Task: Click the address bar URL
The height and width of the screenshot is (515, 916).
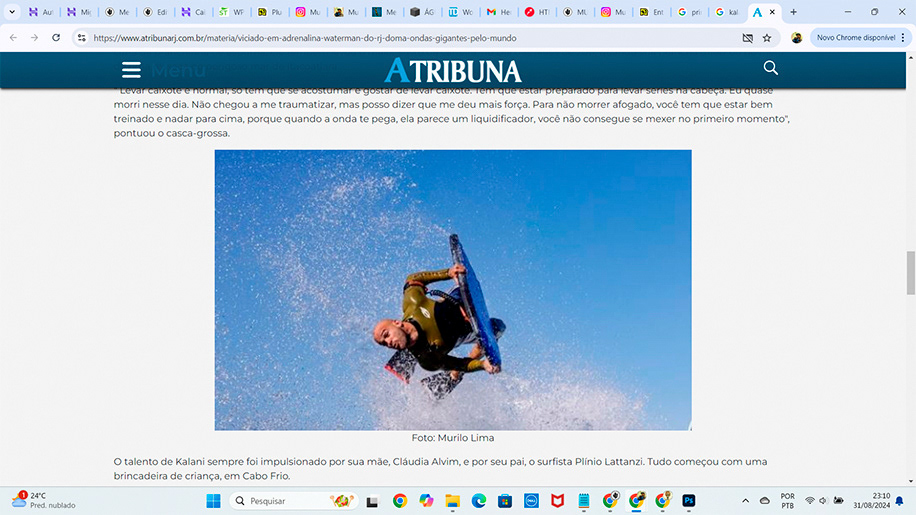Action: coord(305,38)
